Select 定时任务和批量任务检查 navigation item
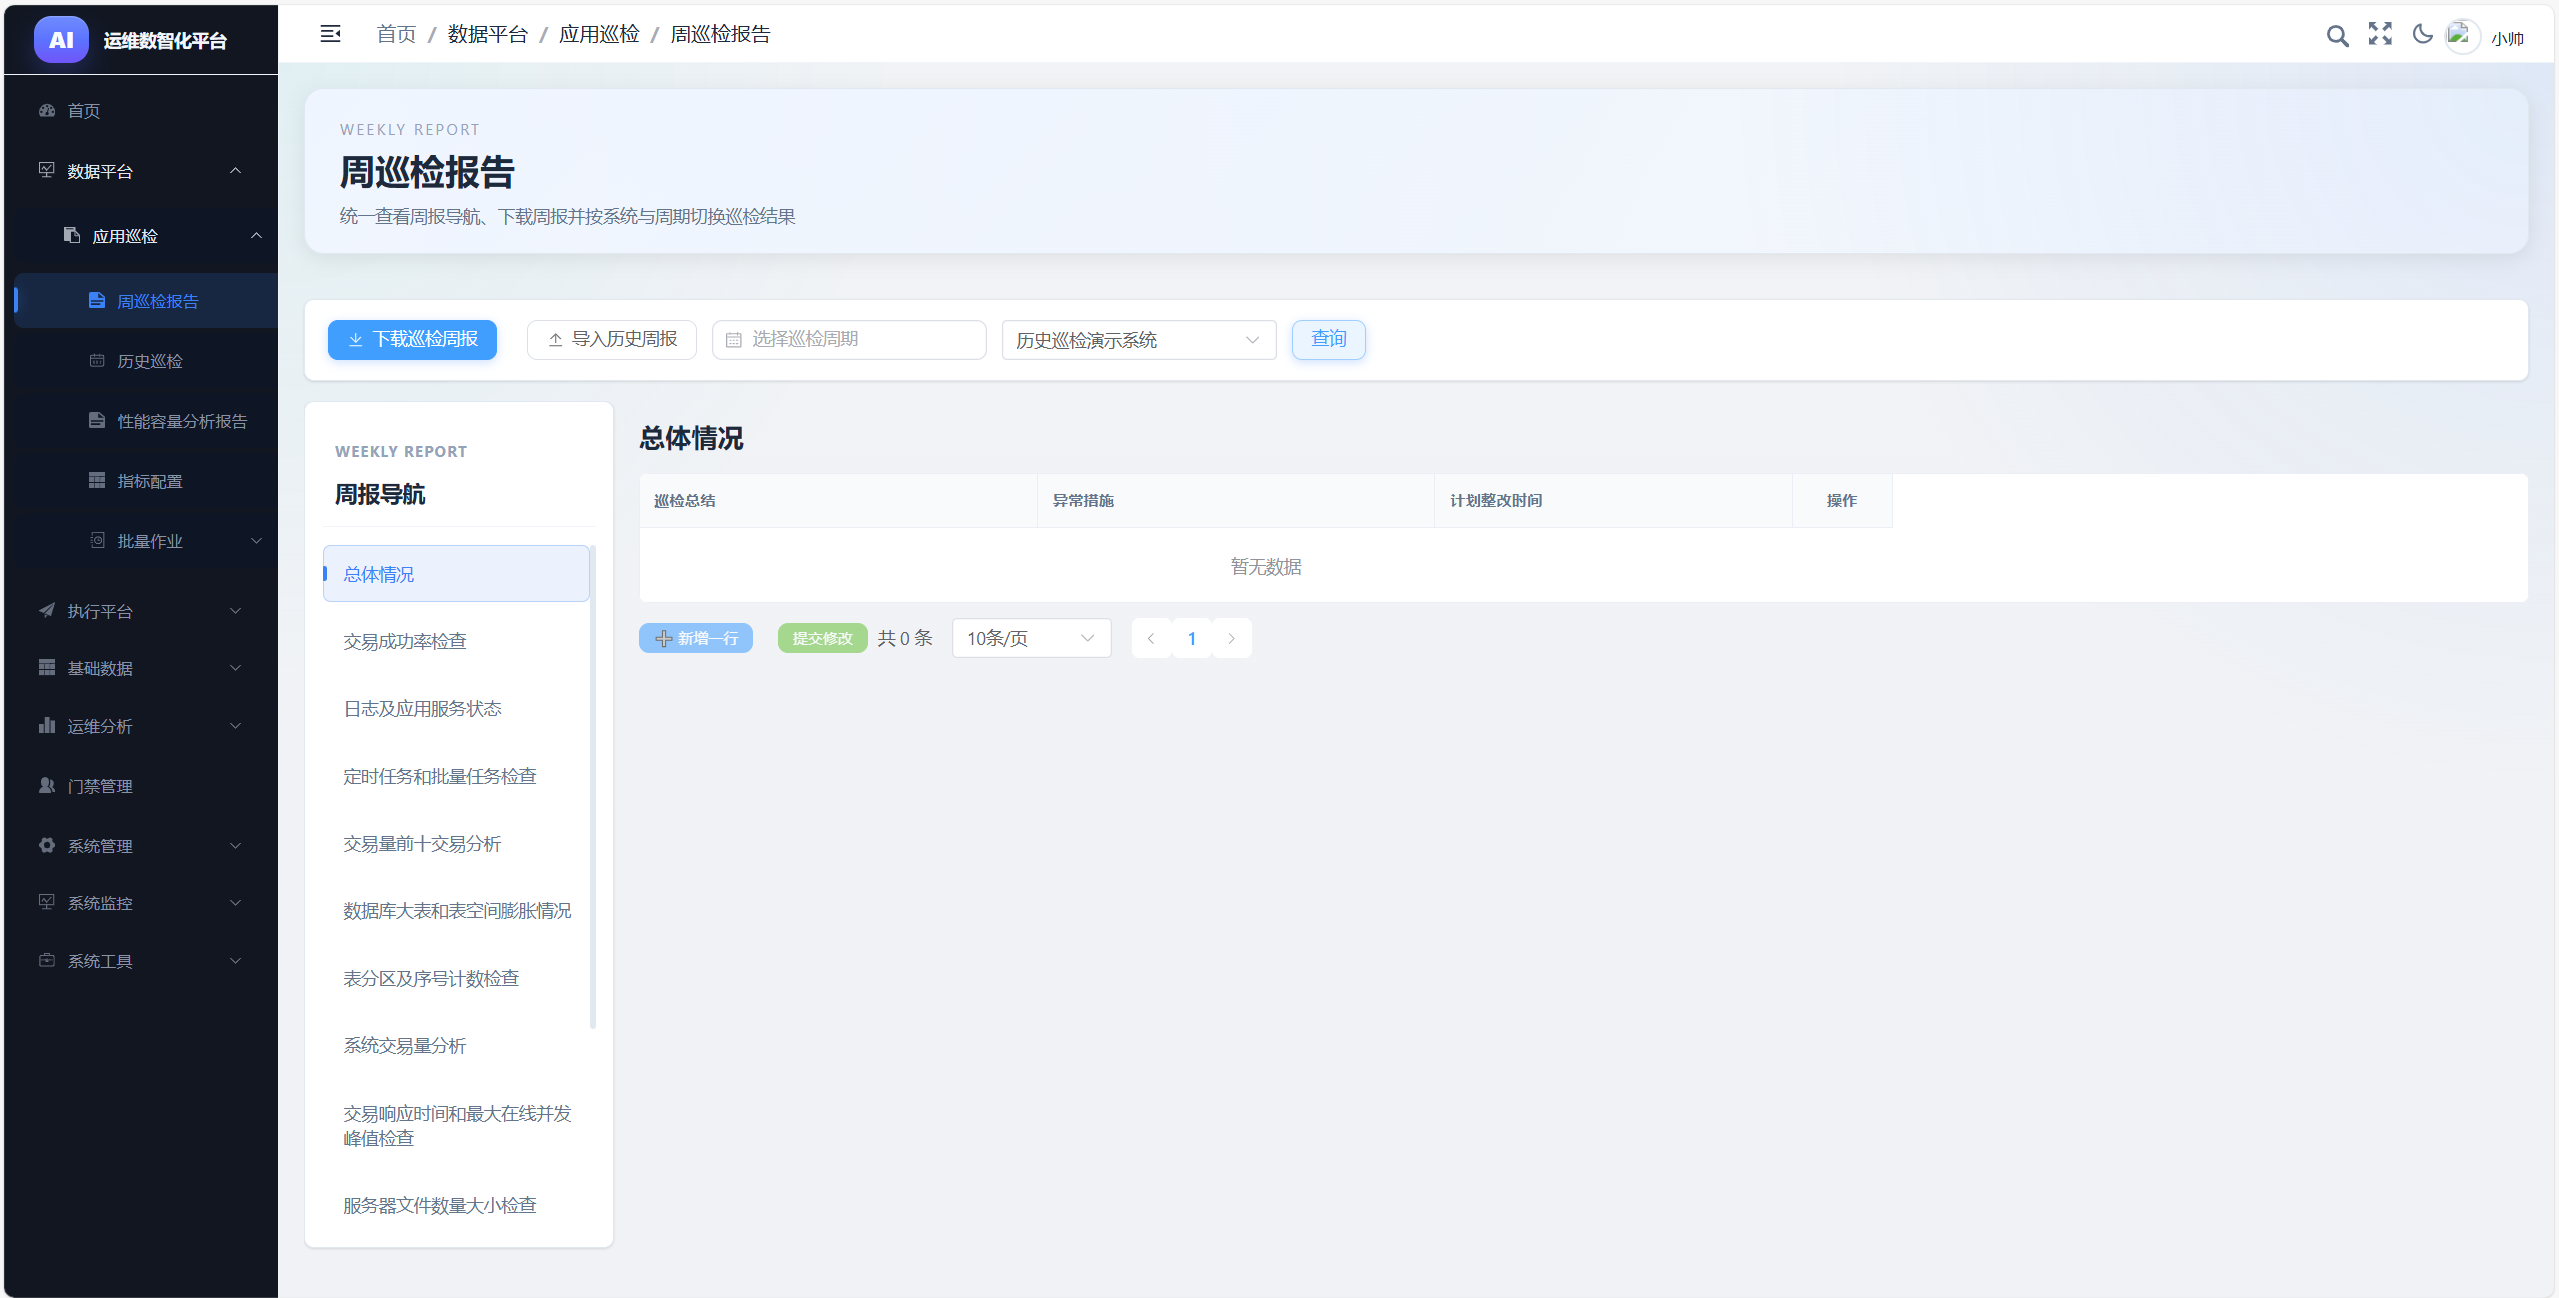This screenshot has width=2559, height=1298. click(x=456, y=776)
